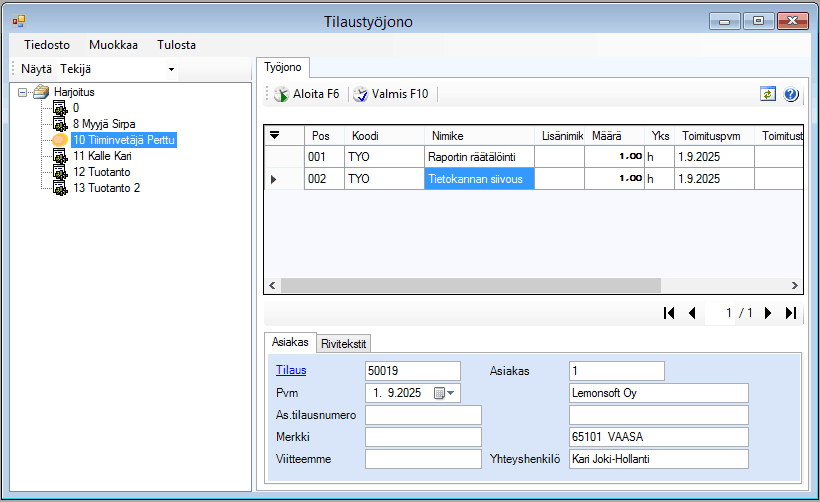
Task: Open the Tulosta menu
Action: pos(176,45)
